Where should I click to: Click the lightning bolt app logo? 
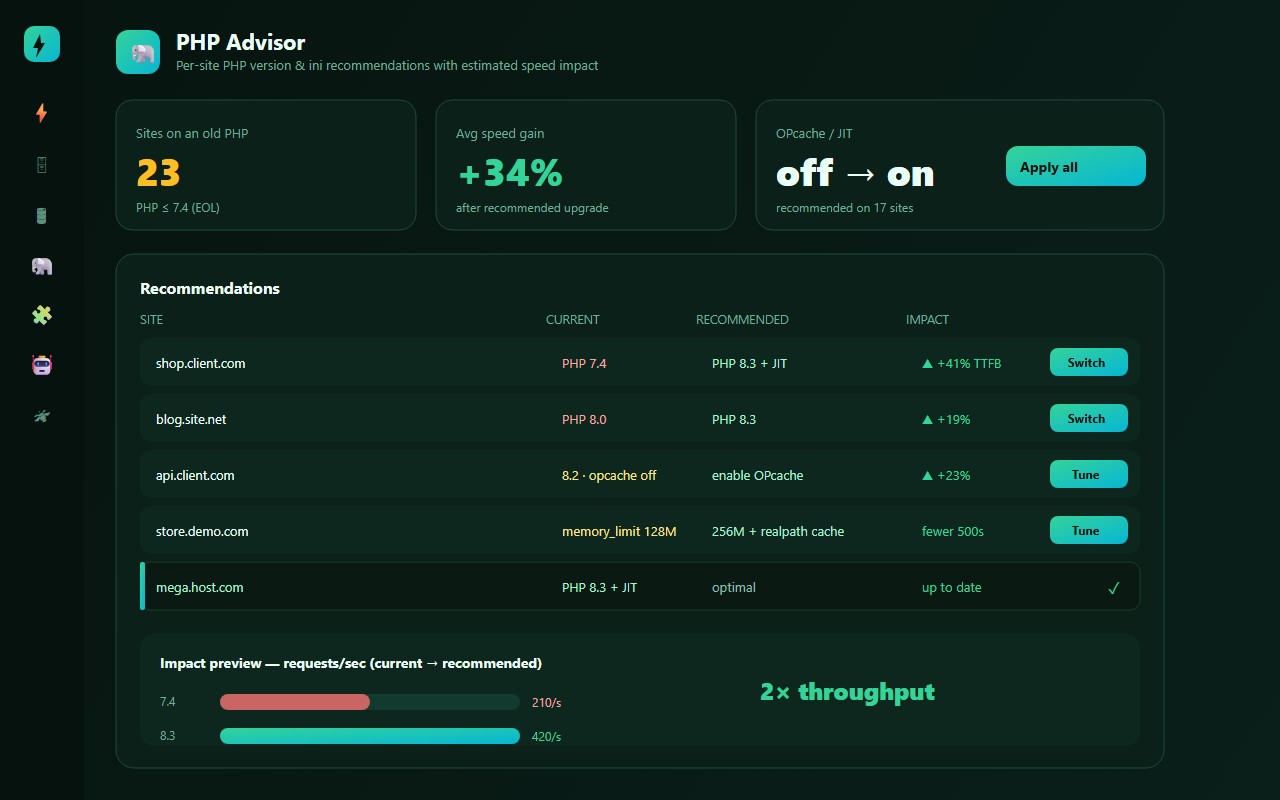point(42,44)
